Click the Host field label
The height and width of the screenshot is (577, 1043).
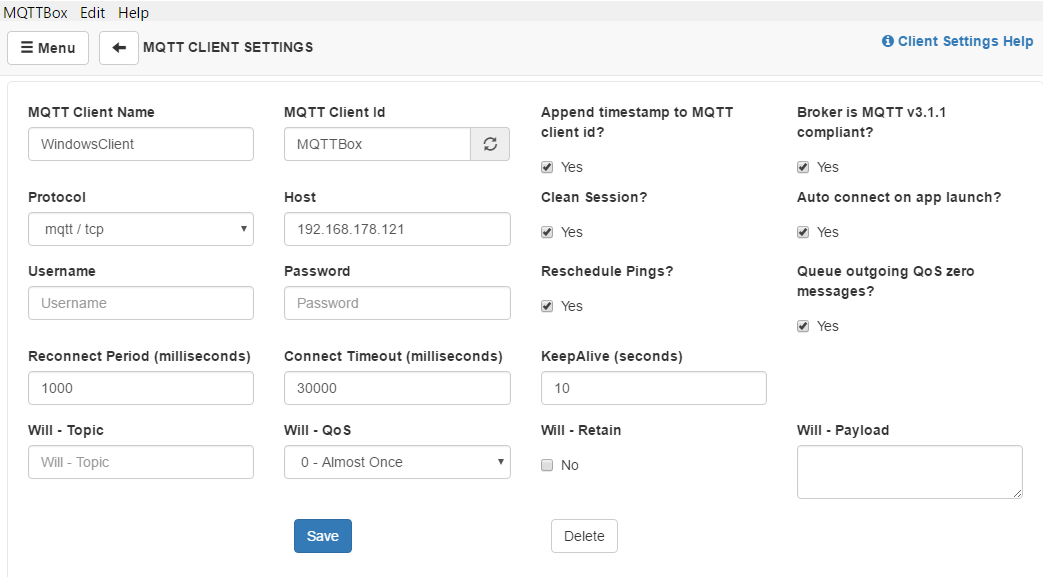[300, 197]
